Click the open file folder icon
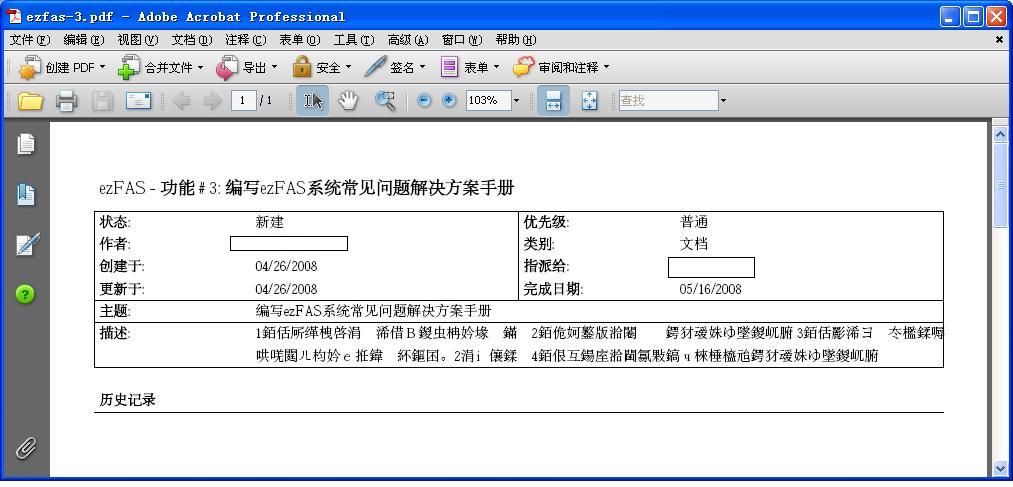 click(30, 101)
